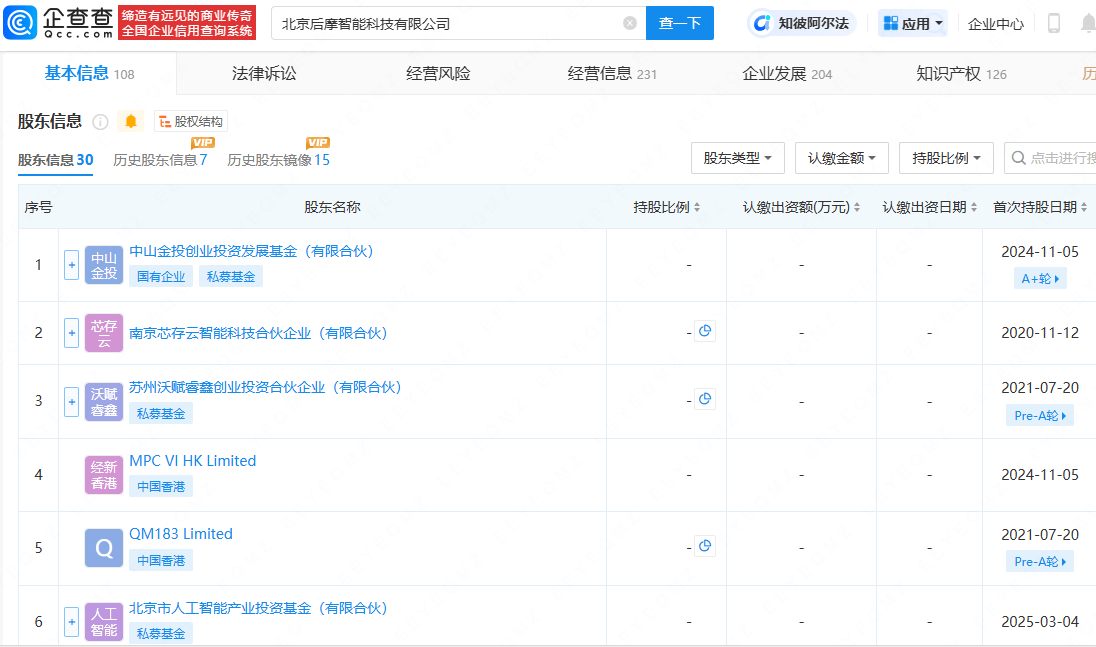This screenshot has width=1096, height=647.
Task: Open the pie chart icon for QM183 Limited
Action: pos(705,546)
